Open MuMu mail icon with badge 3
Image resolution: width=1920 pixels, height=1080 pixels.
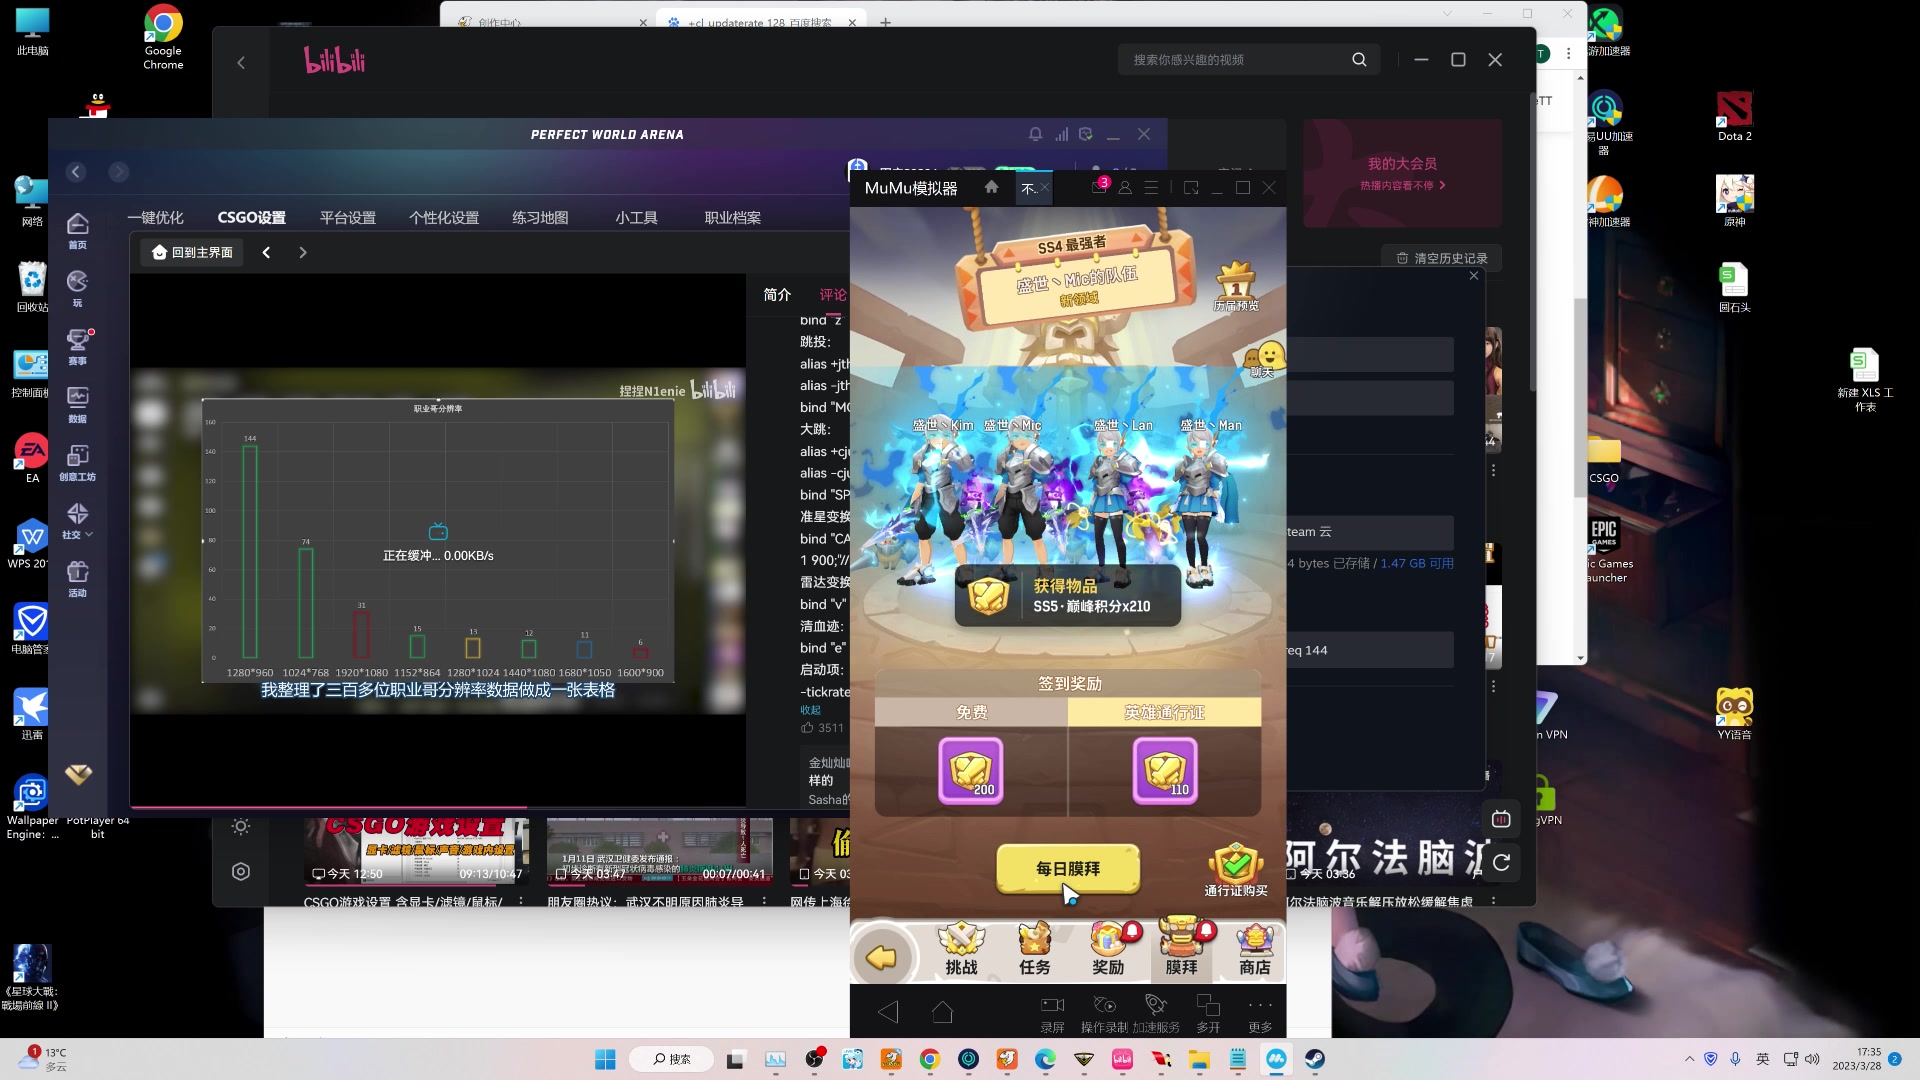pos(1099,187)
